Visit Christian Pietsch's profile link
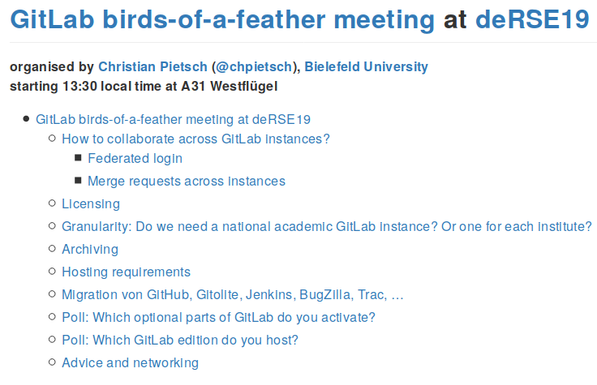 pyautogui.click(x=153, y=67)
